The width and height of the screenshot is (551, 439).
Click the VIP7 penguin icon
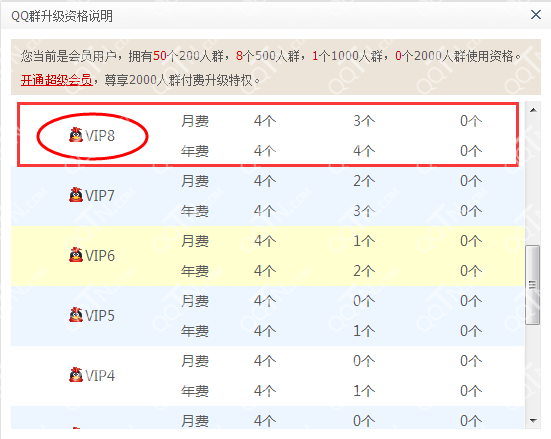tap(76, 195)
